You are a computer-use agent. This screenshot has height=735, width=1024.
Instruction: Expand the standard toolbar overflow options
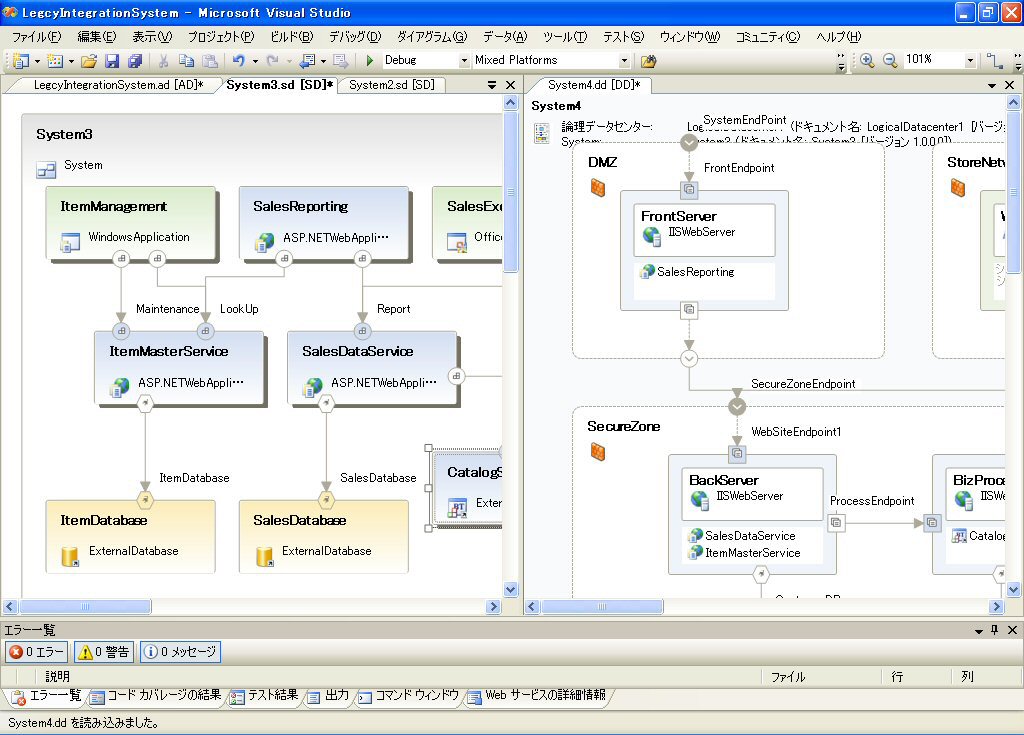pyautogui.click(x=841, y=61)
